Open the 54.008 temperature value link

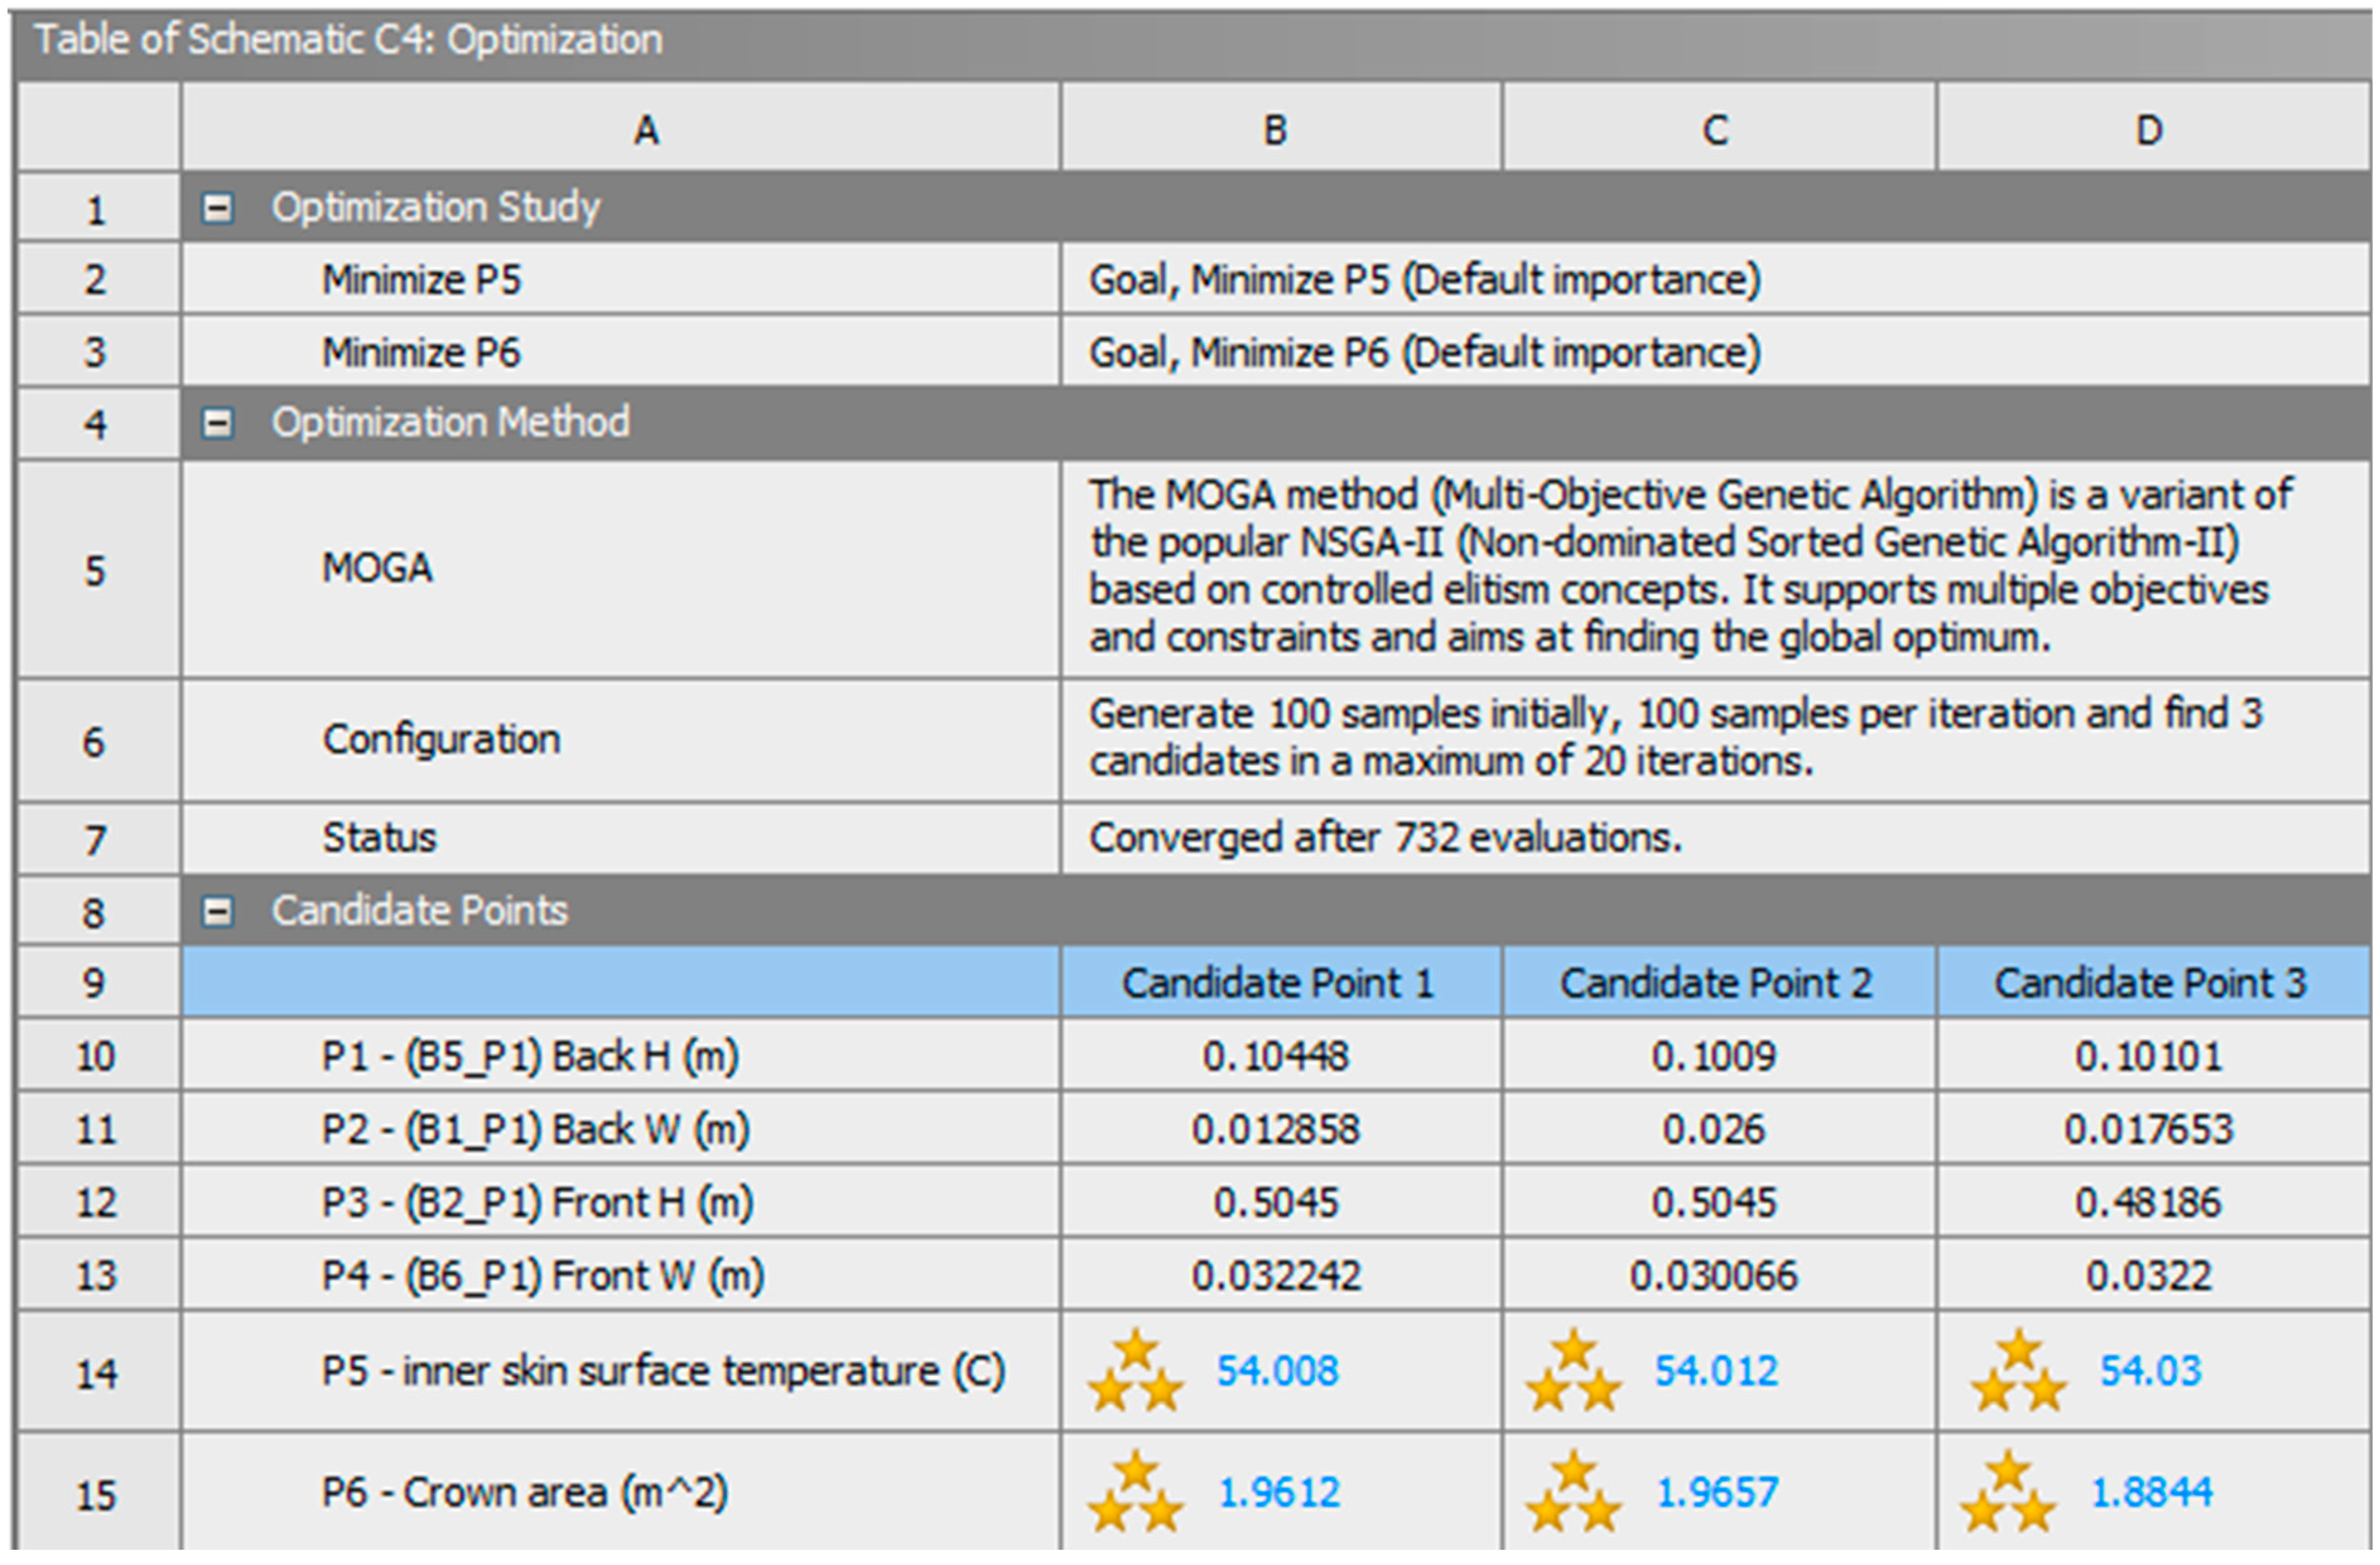pos(1277,1371)
